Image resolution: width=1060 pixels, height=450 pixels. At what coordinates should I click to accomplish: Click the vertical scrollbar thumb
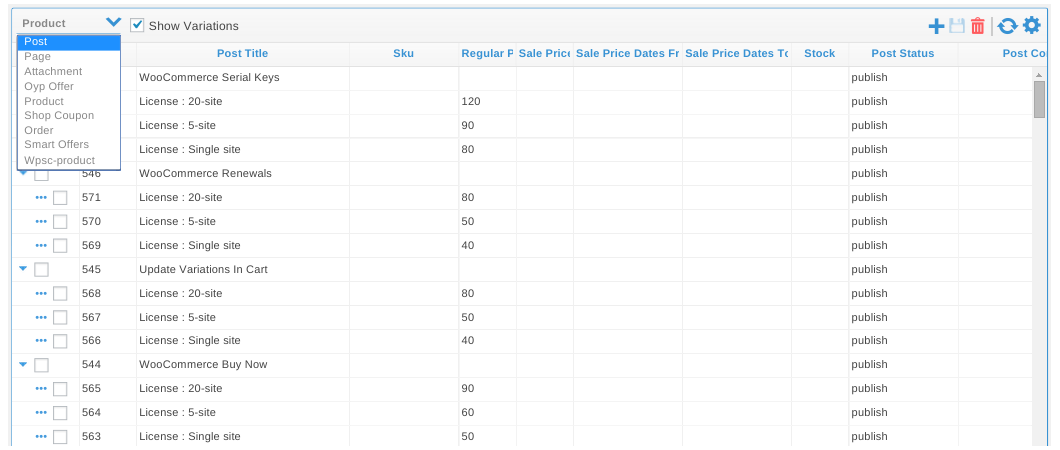(x=1039, y=99)
